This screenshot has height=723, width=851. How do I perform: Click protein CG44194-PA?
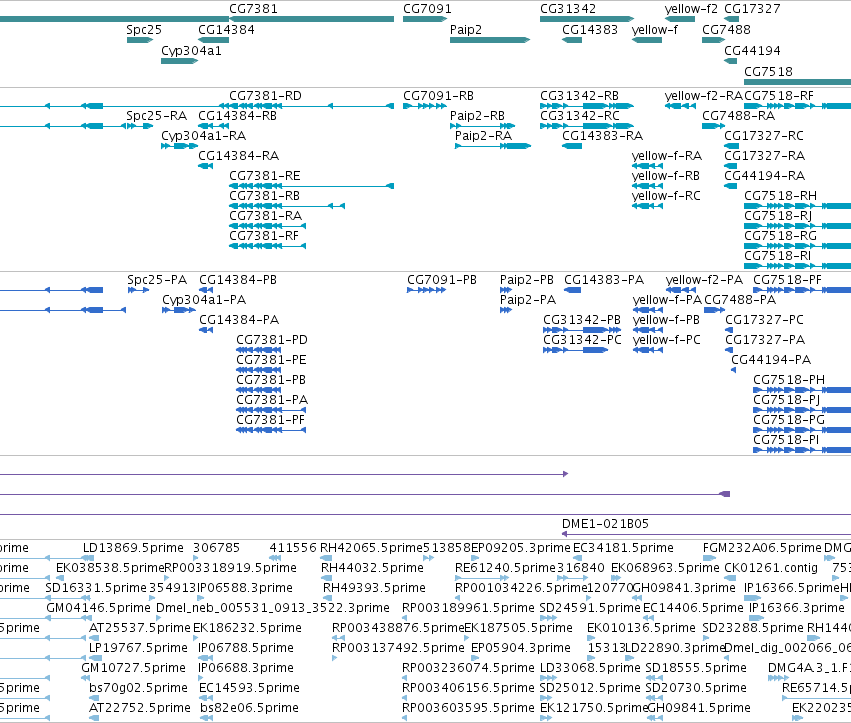tap(734, 370)
